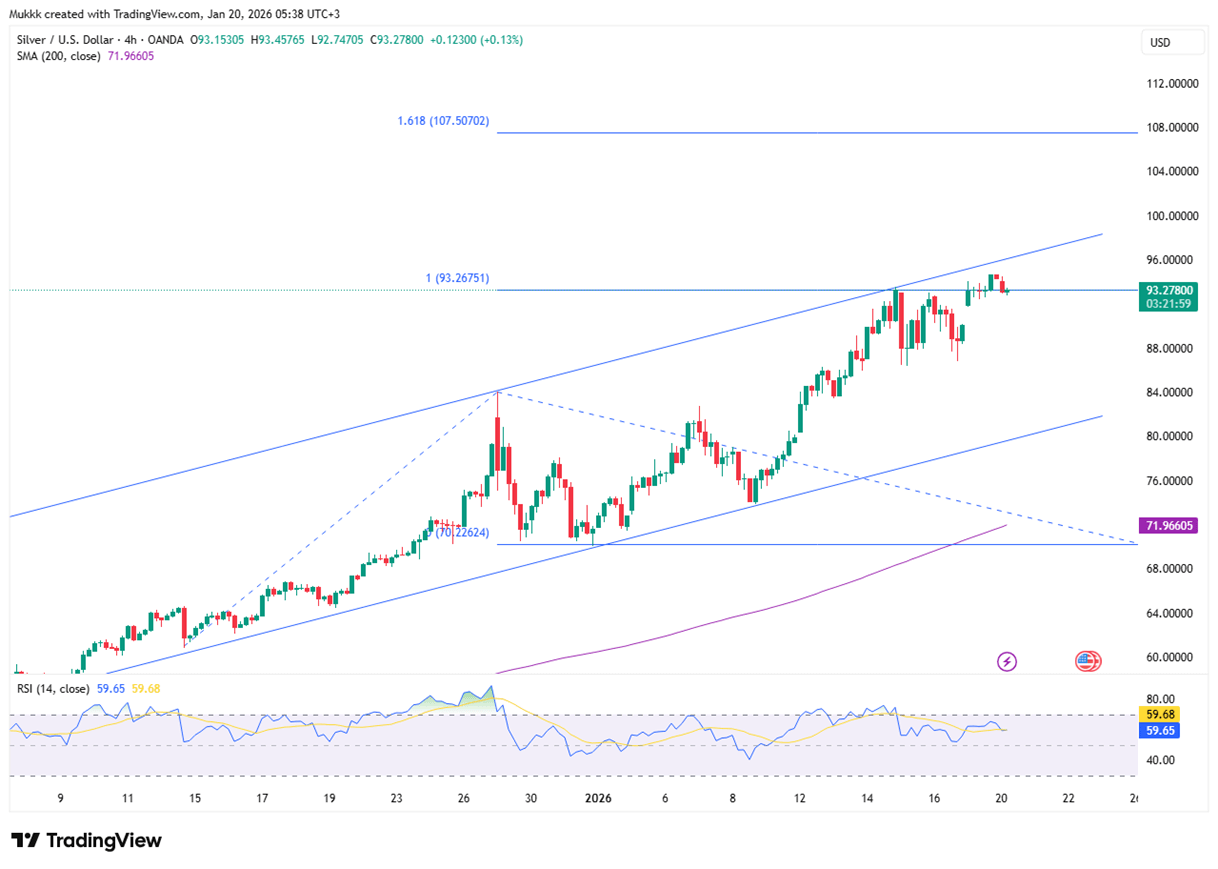Click the 1.618 Fibonacci extension horizontal line
The height and width of the screenshot is (869, 1218).
pyautogui.click(x=800, y=132)
